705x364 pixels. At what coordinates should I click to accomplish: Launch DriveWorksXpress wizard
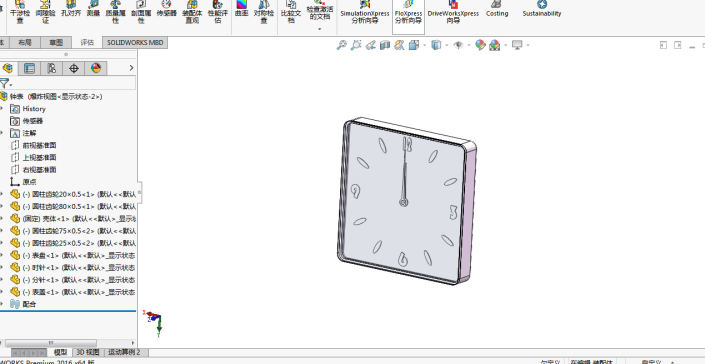tap(453, 12)
